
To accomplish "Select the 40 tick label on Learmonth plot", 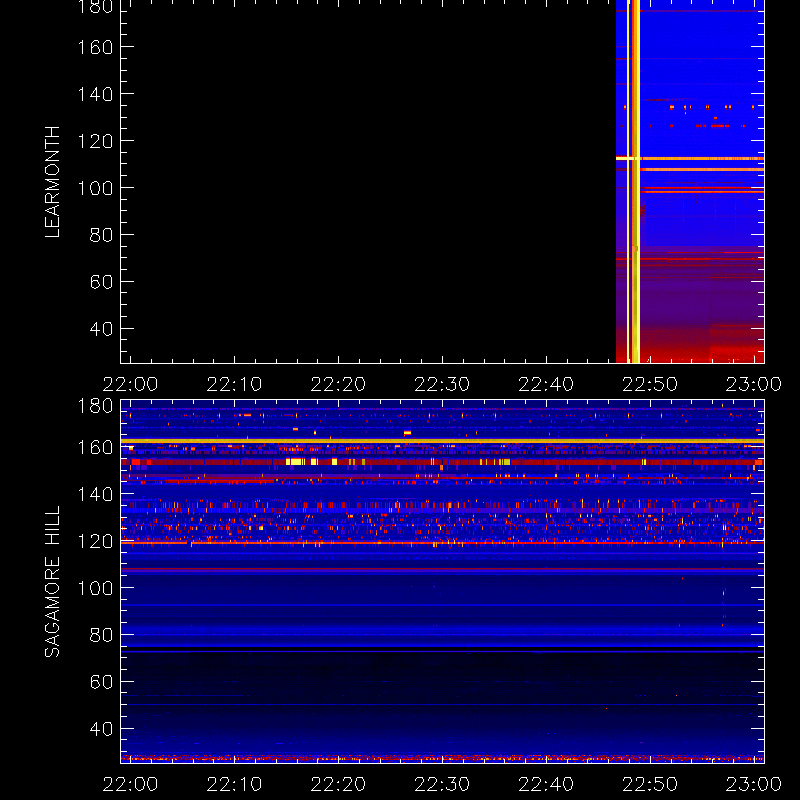I will click(x=101, y=329).
